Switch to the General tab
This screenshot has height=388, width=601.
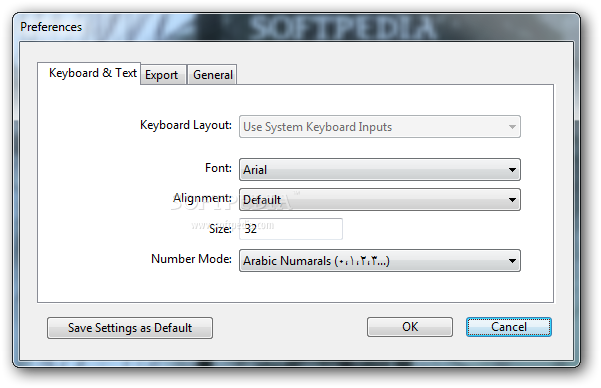(212, 74)
